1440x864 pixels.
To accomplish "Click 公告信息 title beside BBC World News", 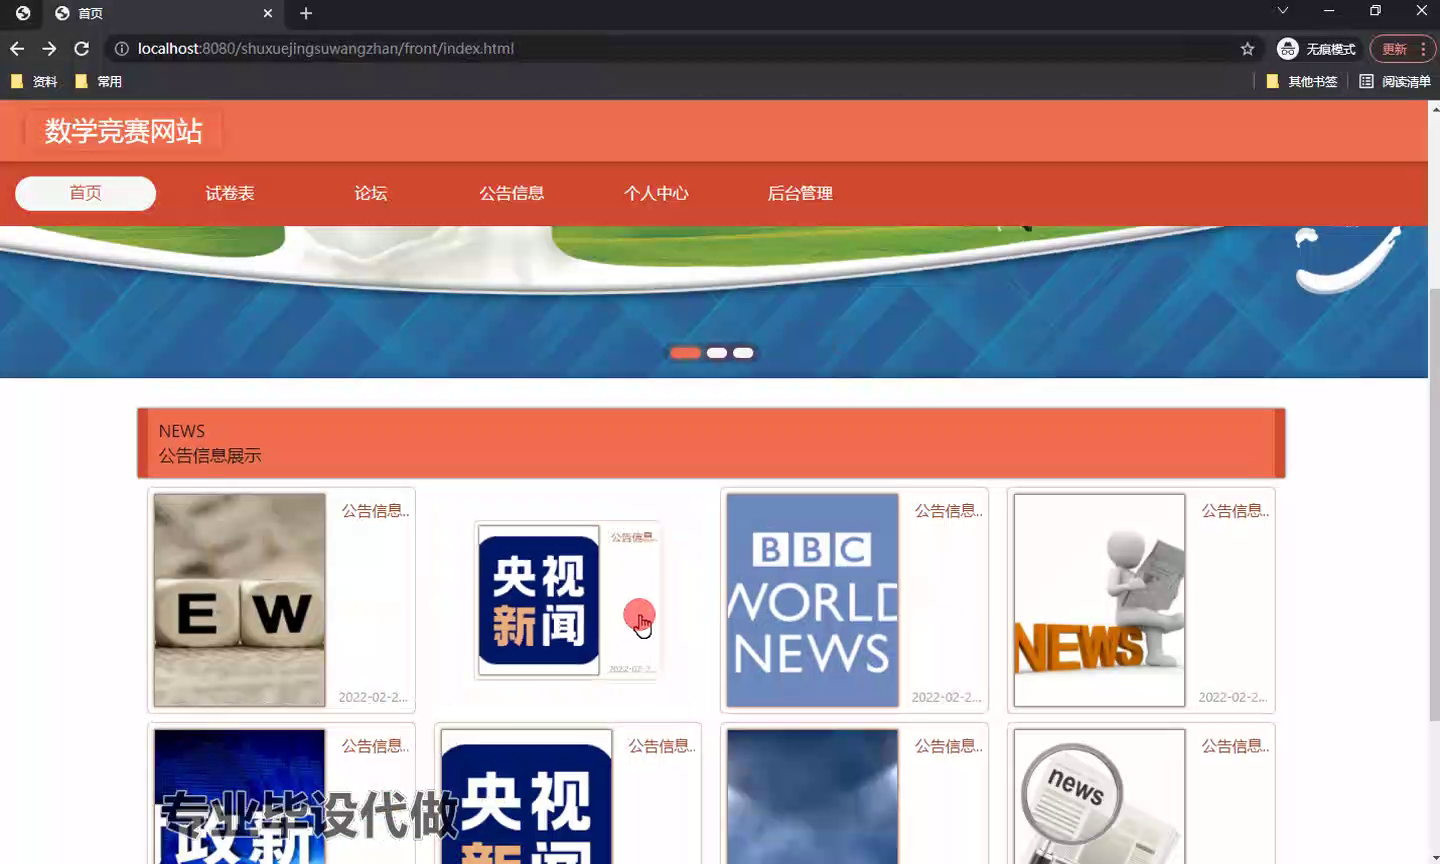I will 948,511.
